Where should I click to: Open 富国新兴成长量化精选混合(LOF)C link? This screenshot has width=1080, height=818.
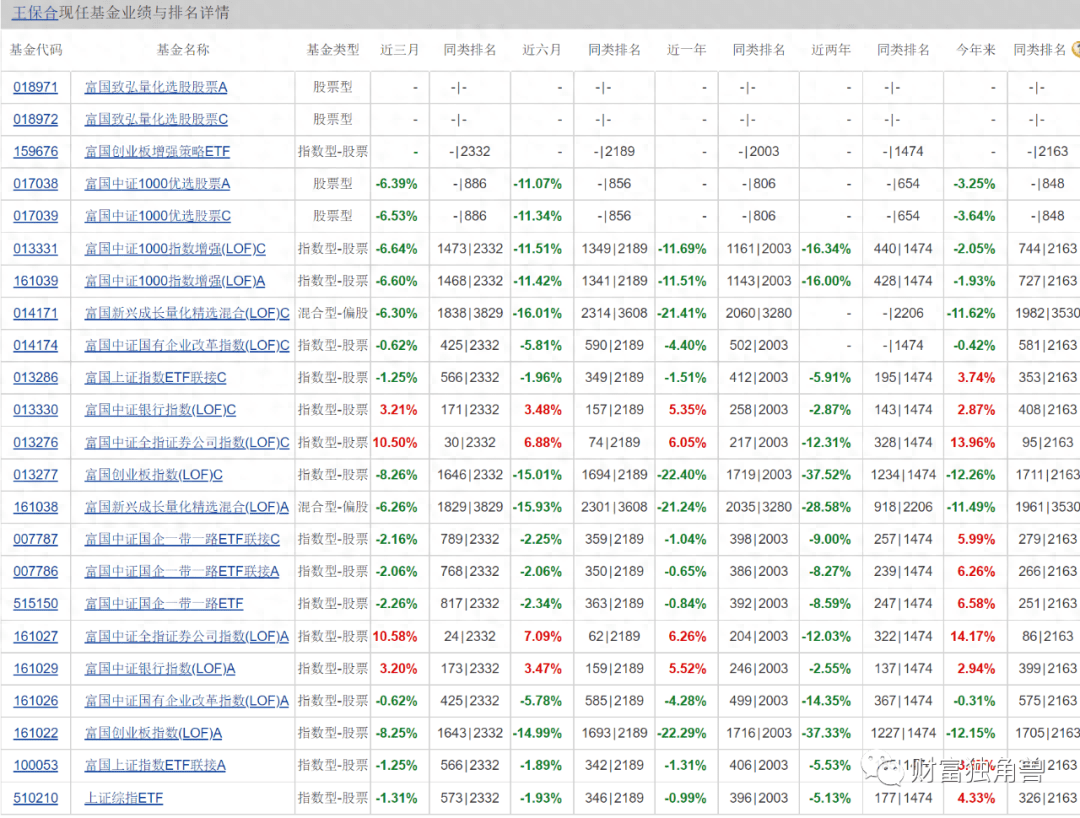[187, 313]
